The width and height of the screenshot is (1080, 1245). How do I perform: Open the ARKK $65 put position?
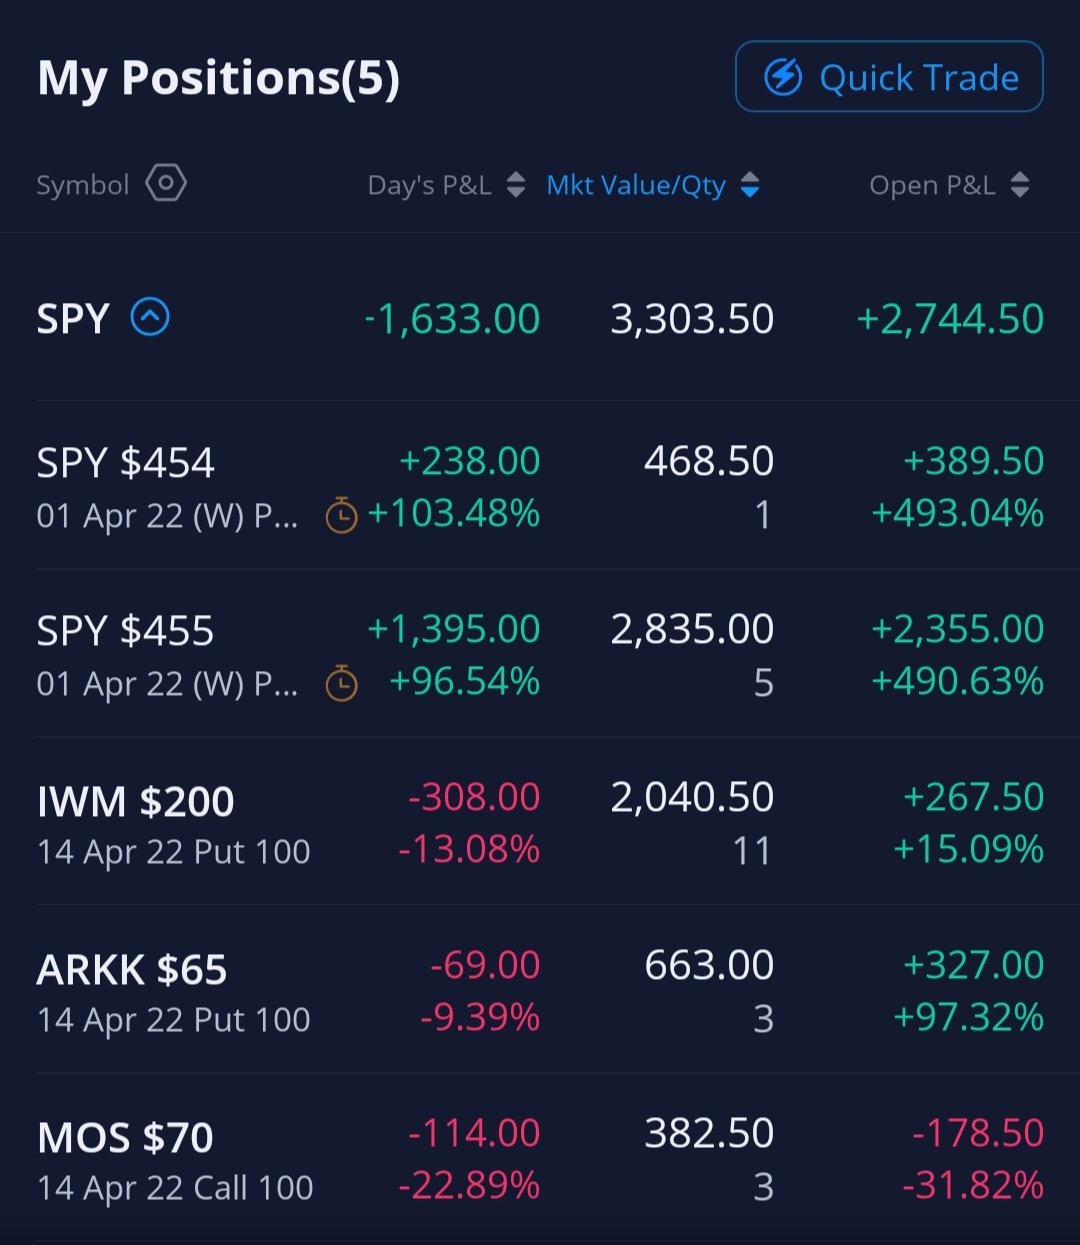tap(540, 991)
